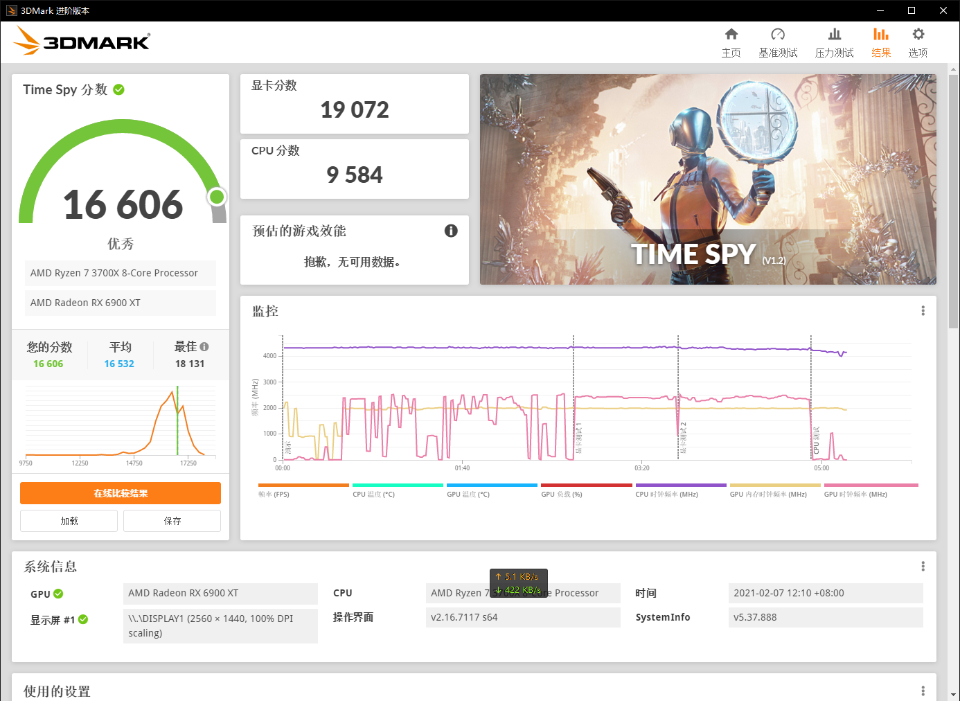Toggle the teal CPU 温度 legend bar

tap(397, 485)
